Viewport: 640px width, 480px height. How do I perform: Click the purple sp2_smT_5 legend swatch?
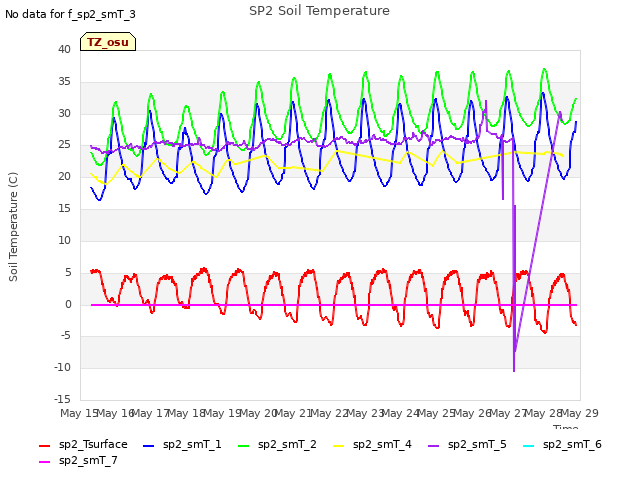point(433,446)
